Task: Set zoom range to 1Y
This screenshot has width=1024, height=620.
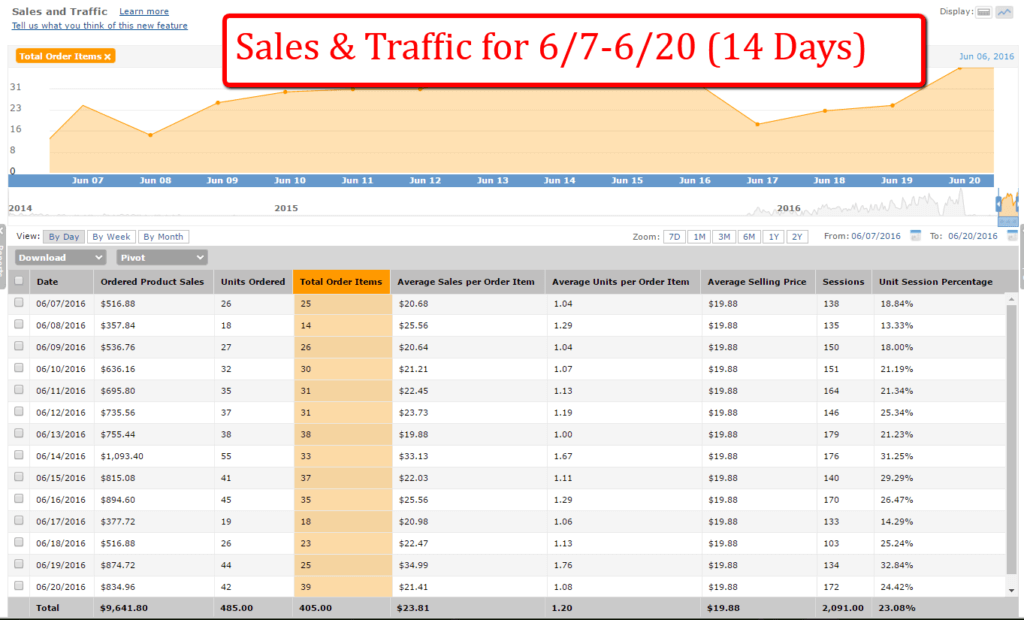Action: pos(772,237)
